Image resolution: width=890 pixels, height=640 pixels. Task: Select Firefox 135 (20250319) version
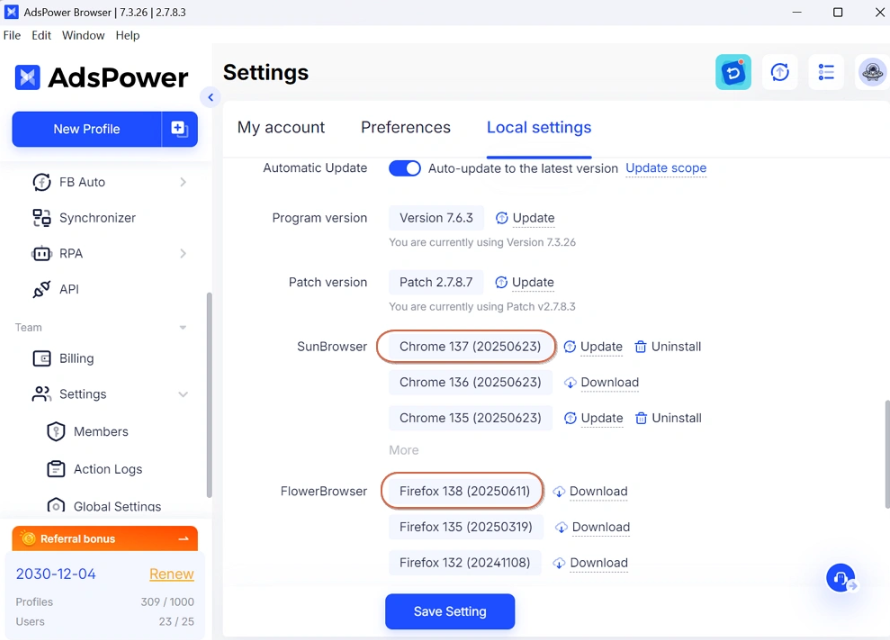pyautogui.click(x=466, y=527)
